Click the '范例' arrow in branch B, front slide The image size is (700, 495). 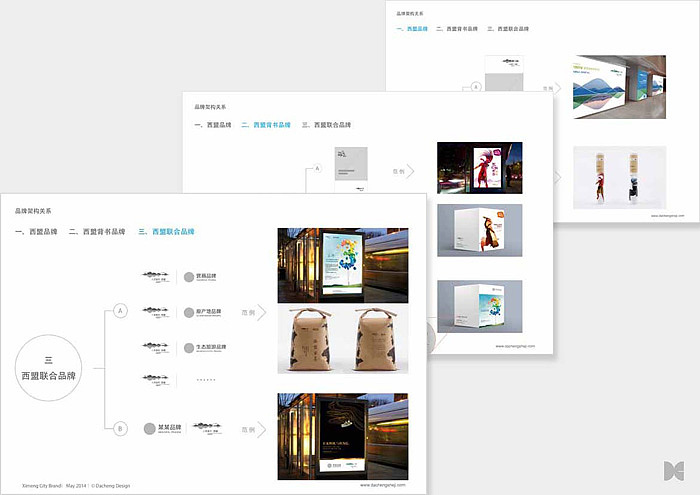(254, 430)
